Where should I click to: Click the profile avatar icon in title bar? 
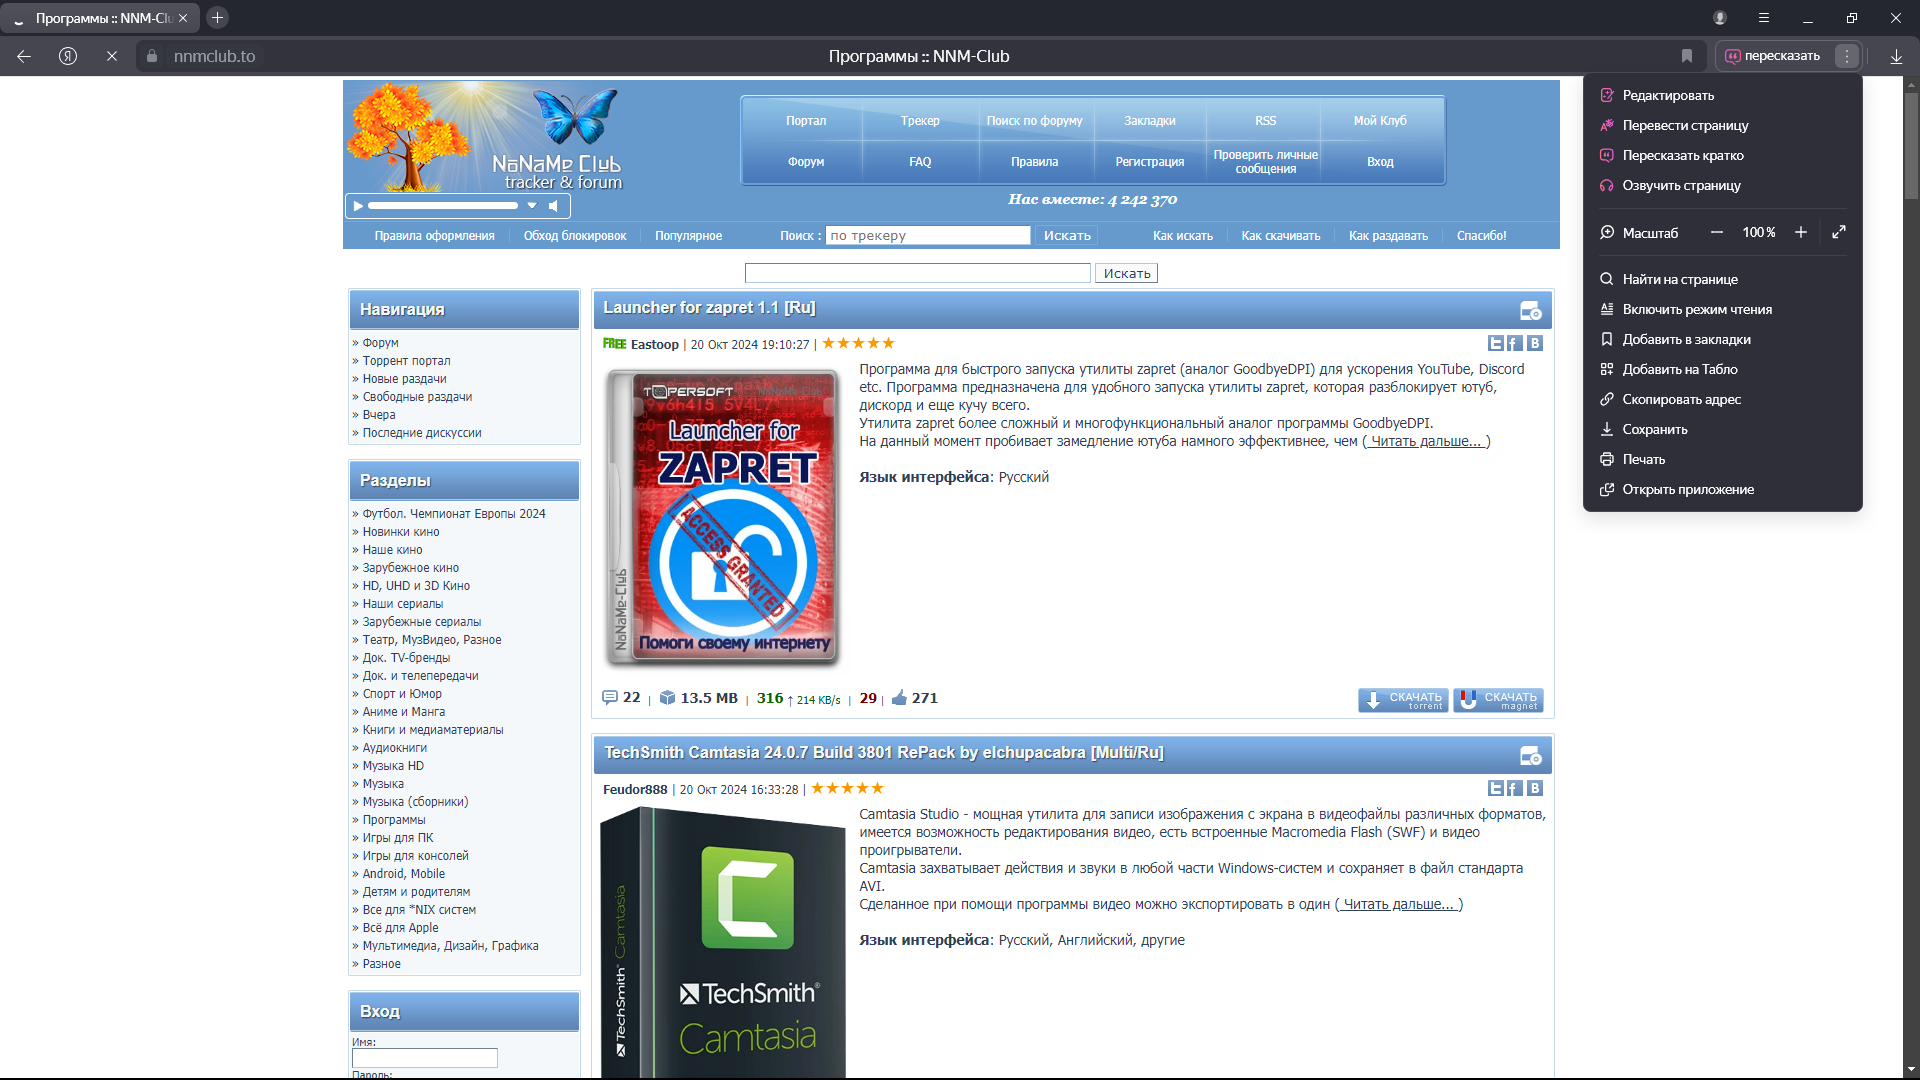tap(1720, 18)
